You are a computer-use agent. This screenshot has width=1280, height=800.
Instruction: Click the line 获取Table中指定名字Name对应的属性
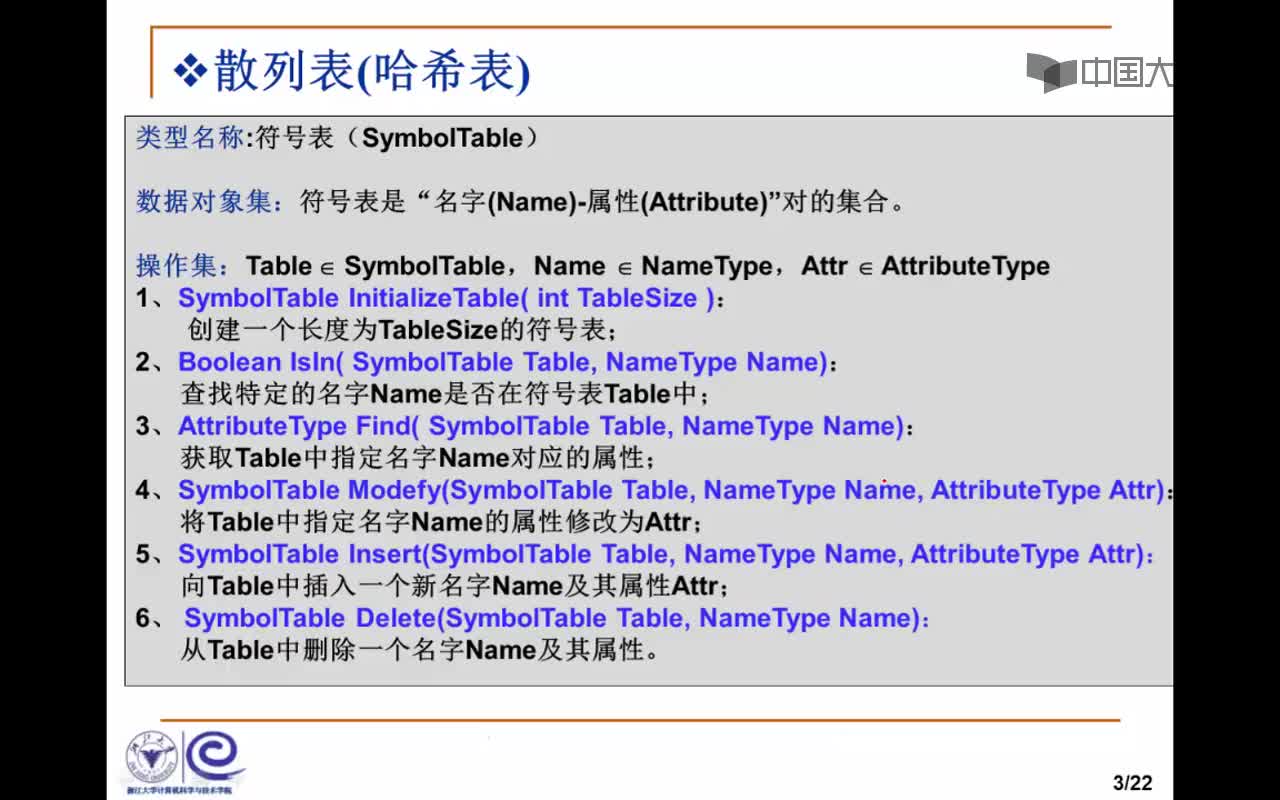(x=418, y=458)
